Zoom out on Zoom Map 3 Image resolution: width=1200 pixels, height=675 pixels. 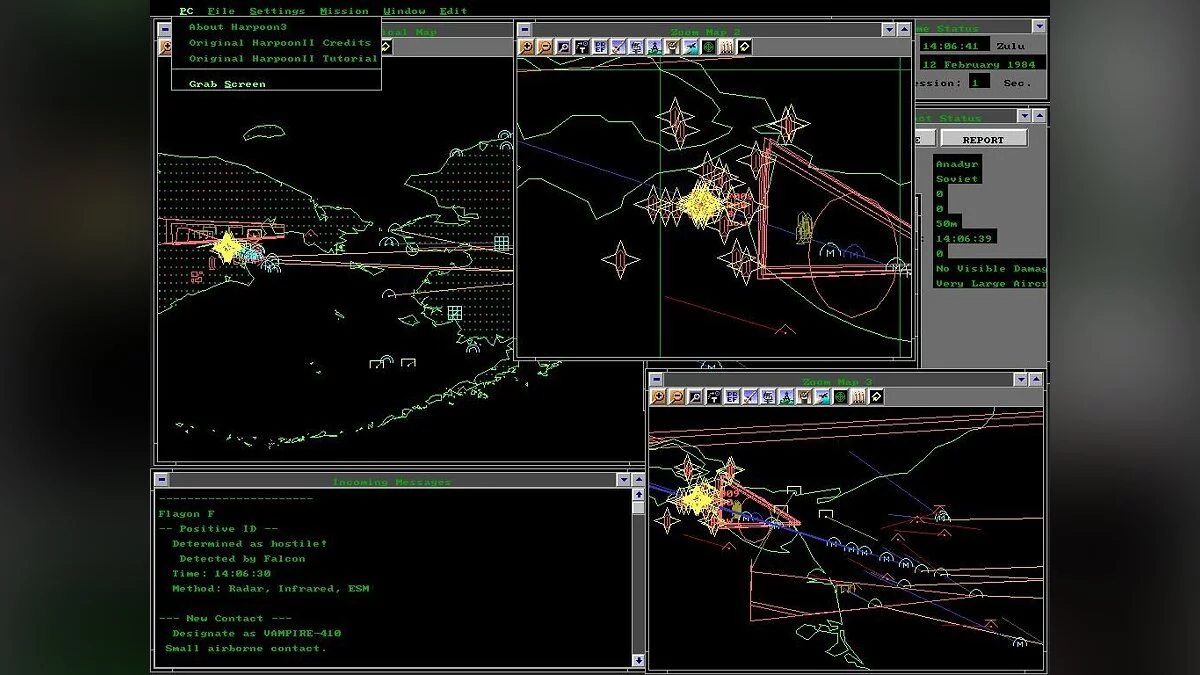click(x=677, y=397)
